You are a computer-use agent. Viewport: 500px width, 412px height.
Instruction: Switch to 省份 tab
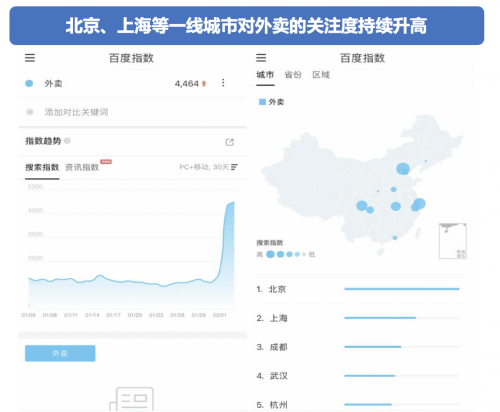(x=293, y=75)
